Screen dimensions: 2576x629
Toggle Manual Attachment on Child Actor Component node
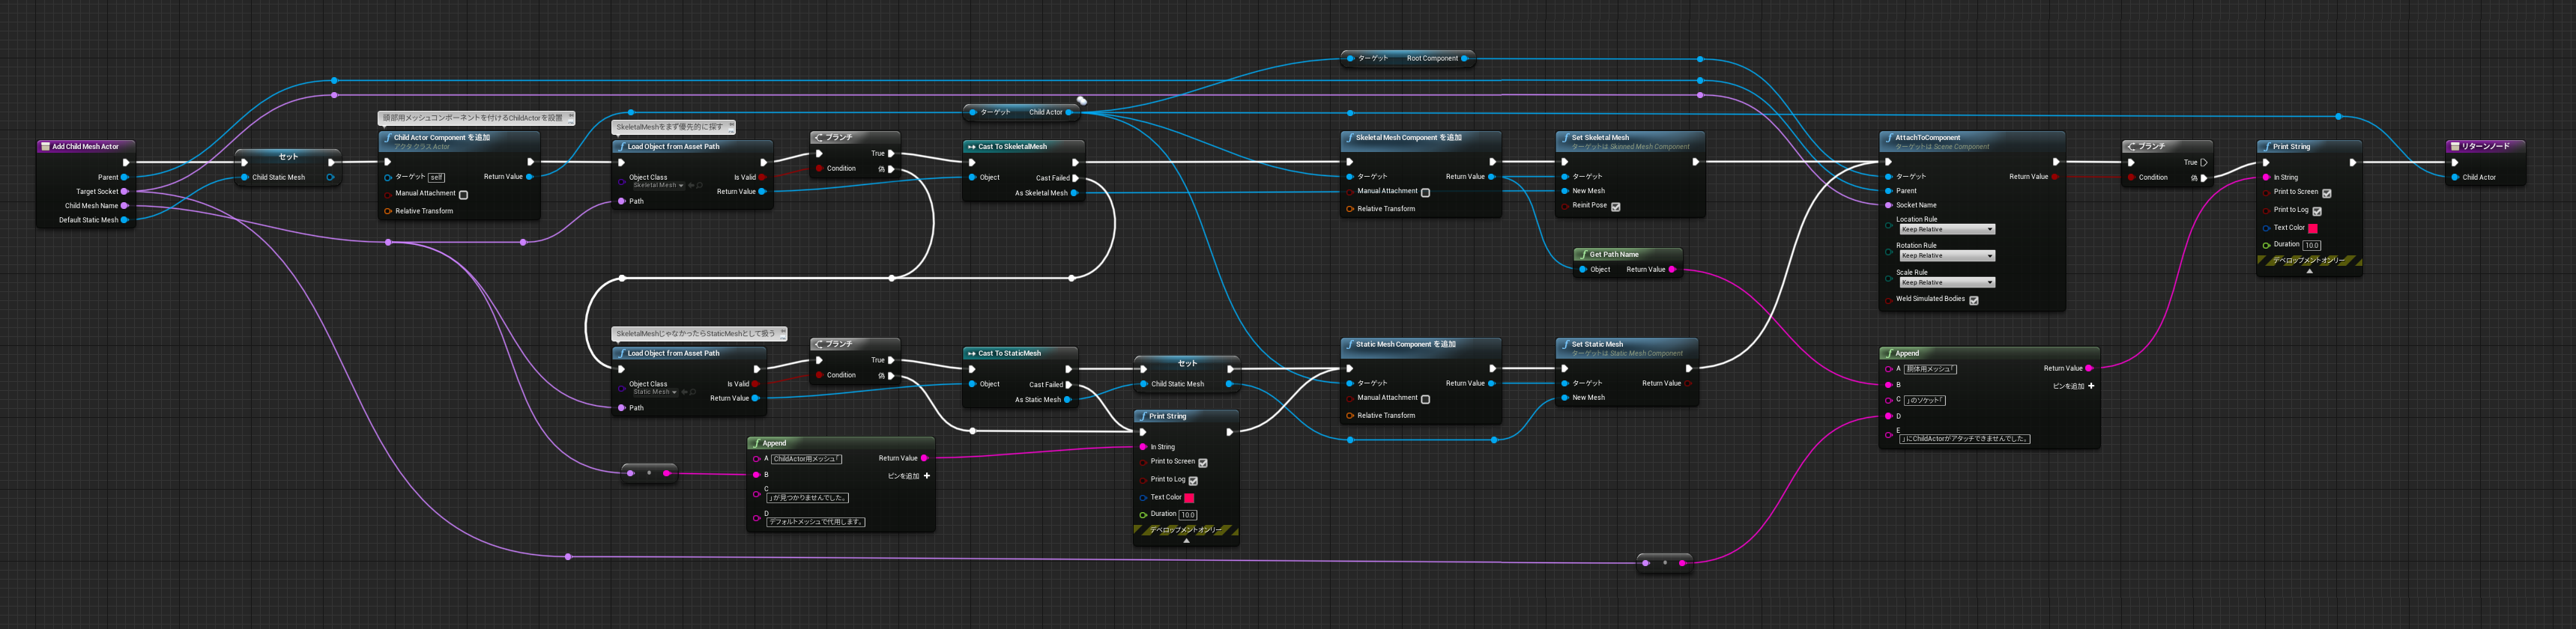coord(463,195)
